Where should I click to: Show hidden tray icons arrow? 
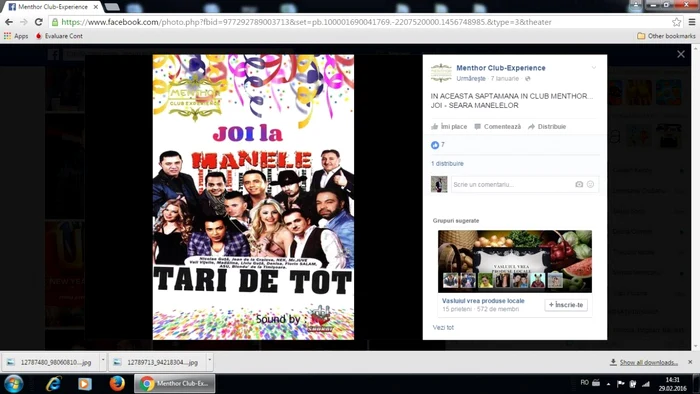608,383
